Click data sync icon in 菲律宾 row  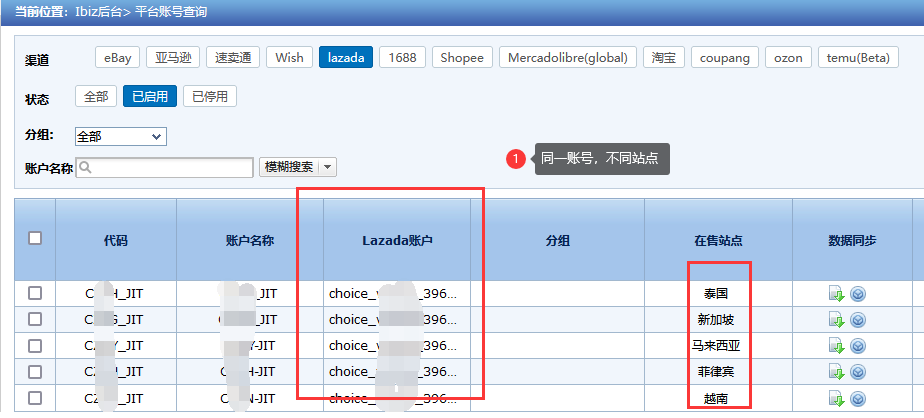coord(837,371)
